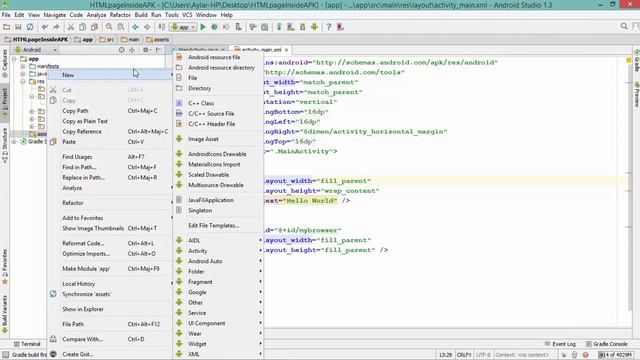Click the Find magnifier toolbar icon

[109, 27]
